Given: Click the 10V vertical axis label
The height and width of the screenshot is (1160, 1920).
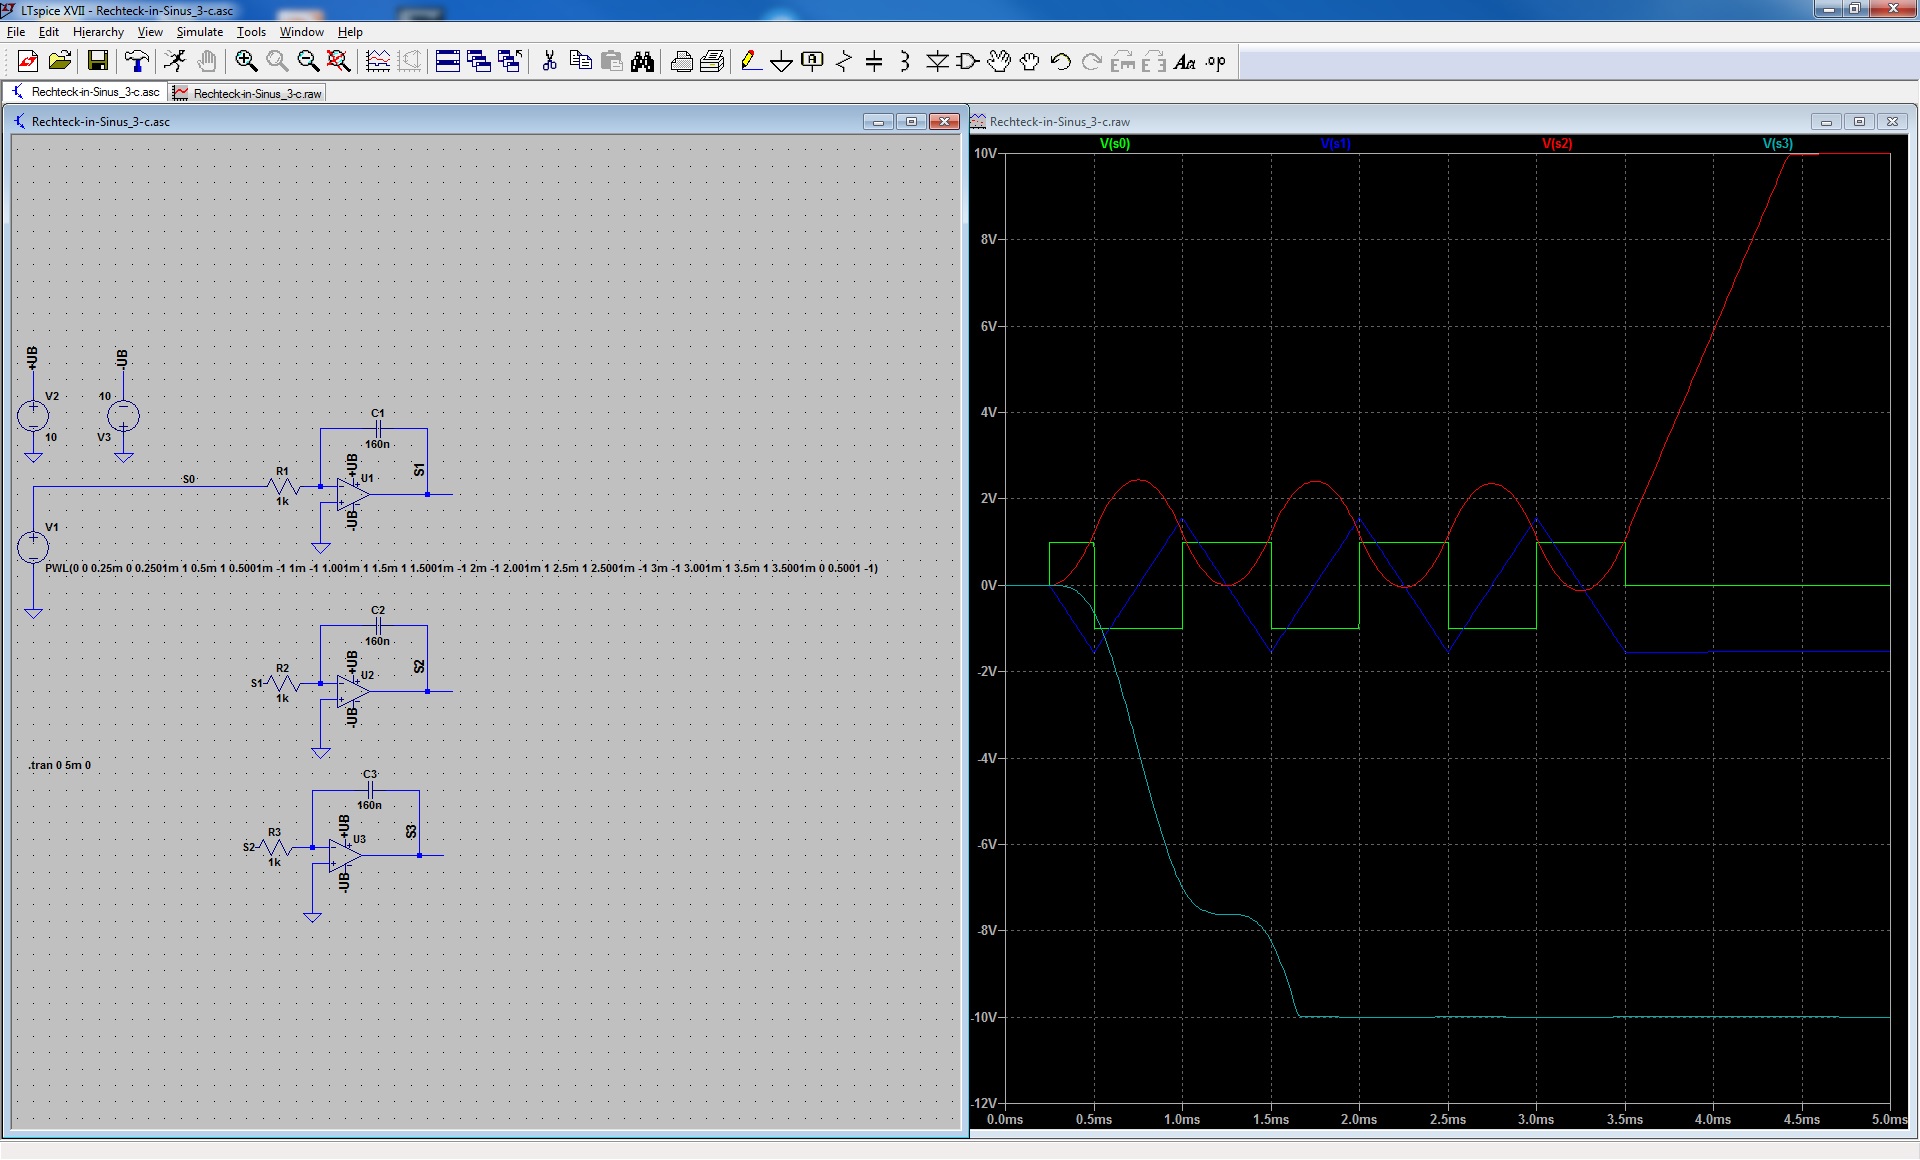Looking at the screenshot, I should click(x=985, y=153).
